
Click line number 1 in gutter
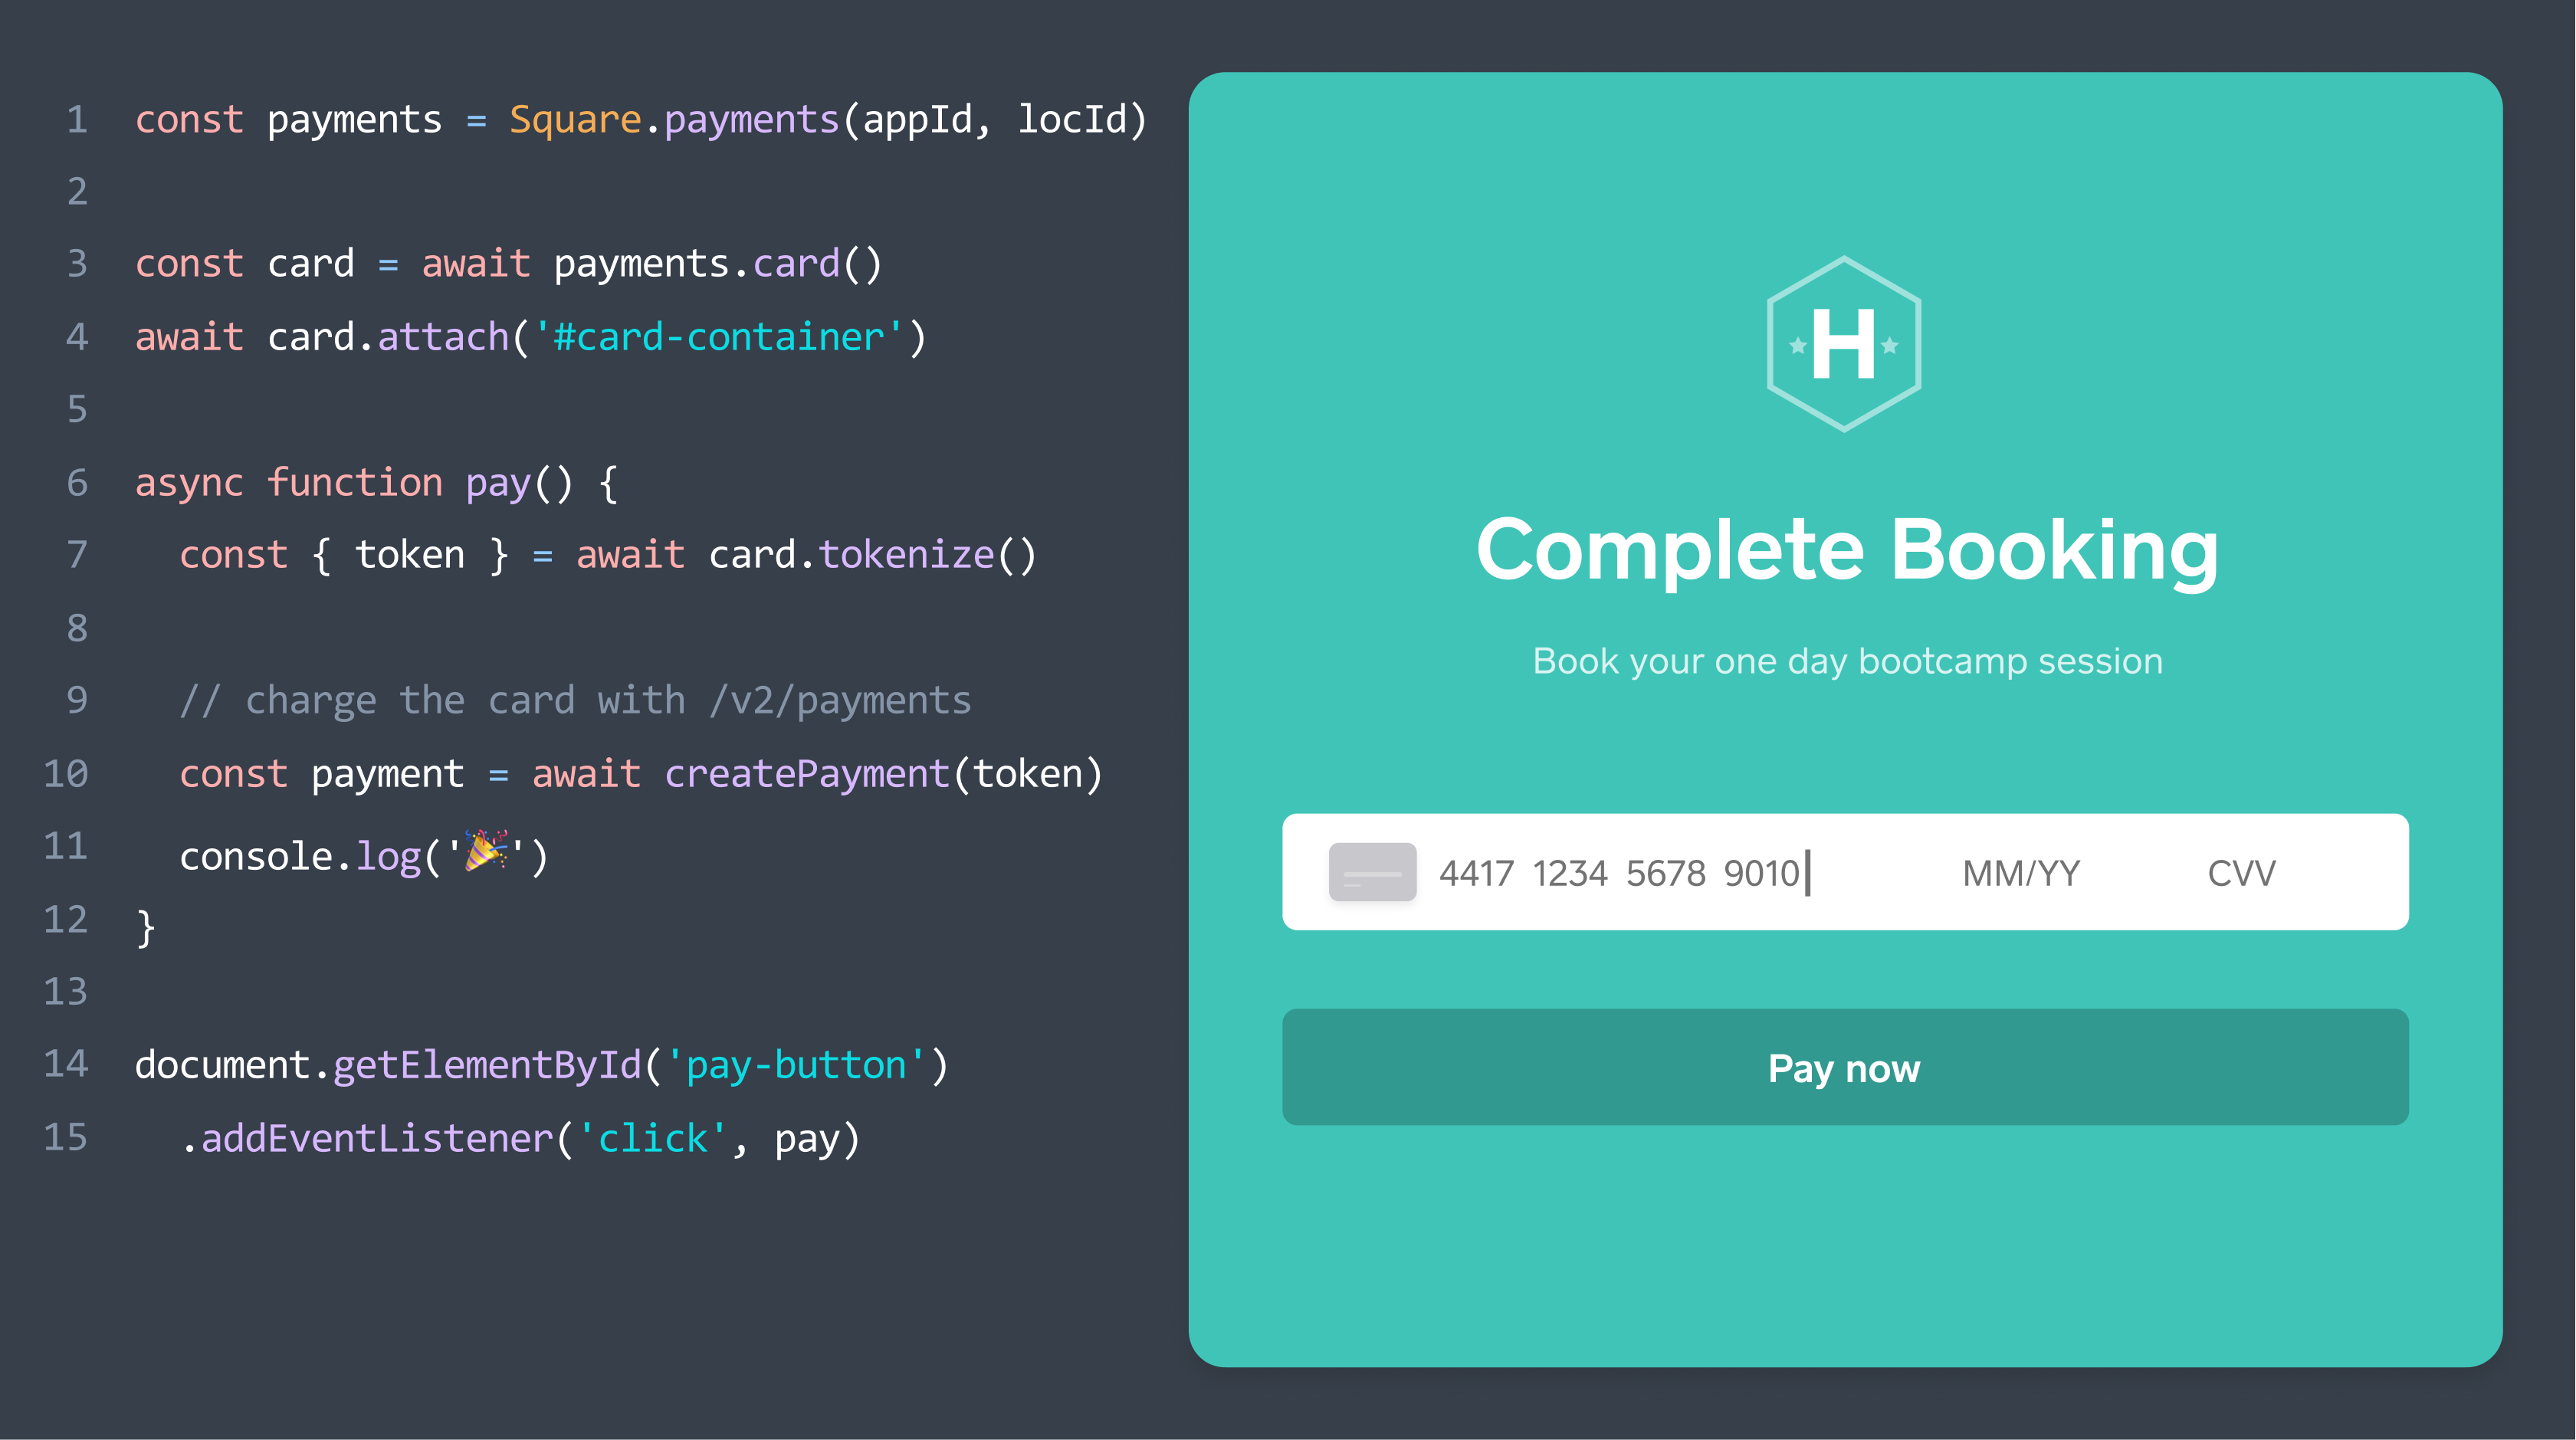point(77,120)
